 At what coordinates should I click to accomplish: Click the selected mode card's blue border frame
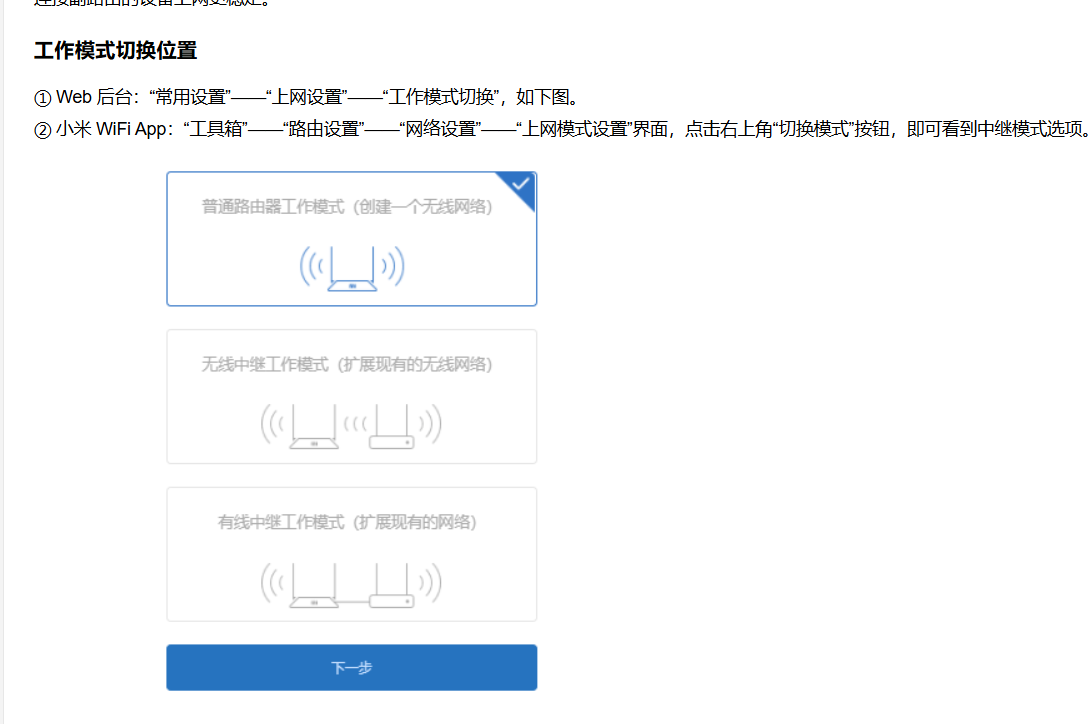coord(168,238)
